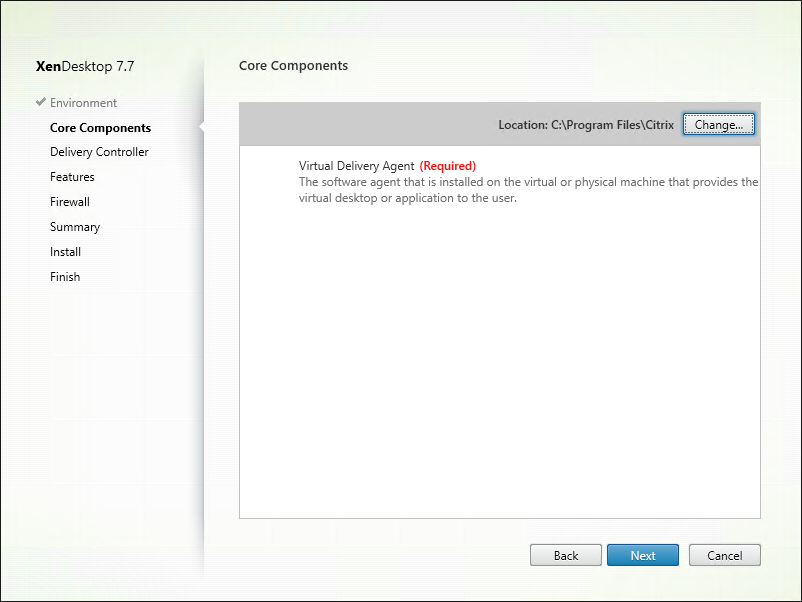Click the Environment checkmark icon
Screen dimensions: 802x602
[x=41, y=102]
